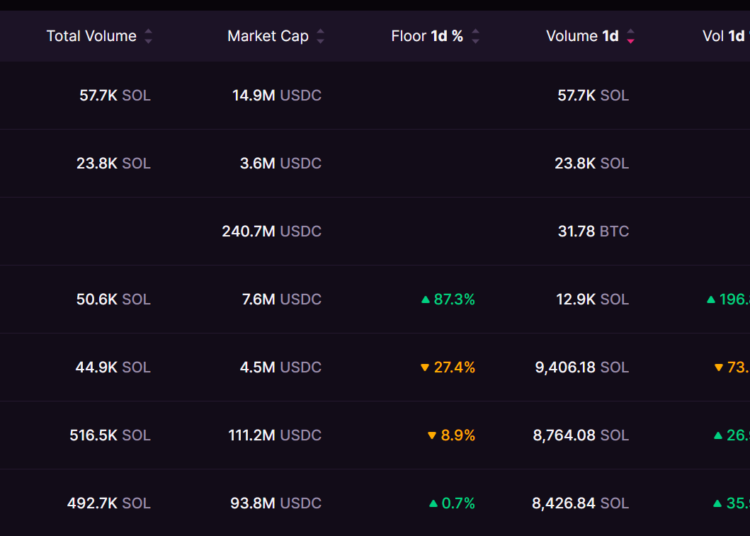Click the Floor 1d % column header
The height and width of the screenshot is (536, 750).
point(427,36)
